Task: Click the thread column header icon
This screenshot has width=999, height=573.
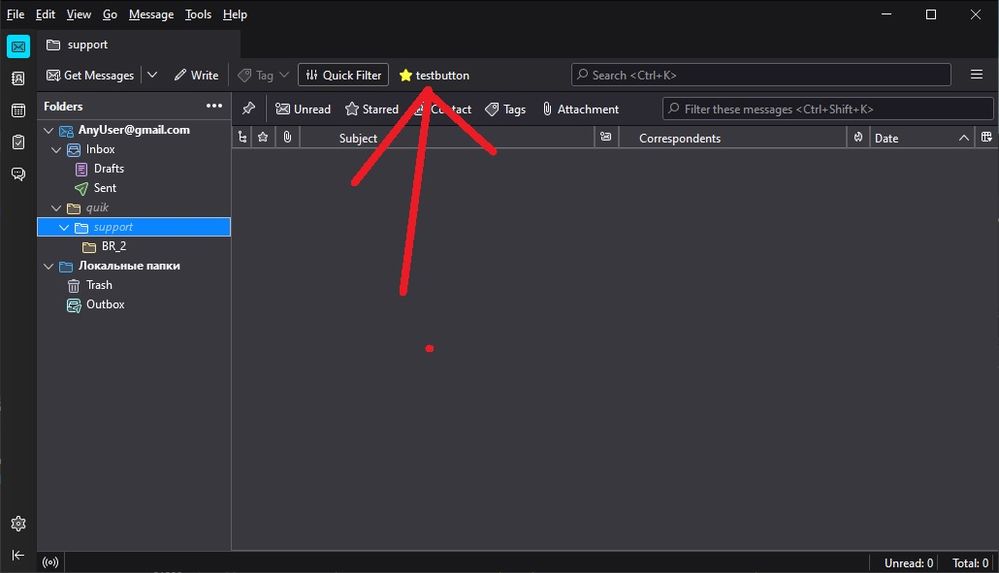Action: click(x=242, y=137)
